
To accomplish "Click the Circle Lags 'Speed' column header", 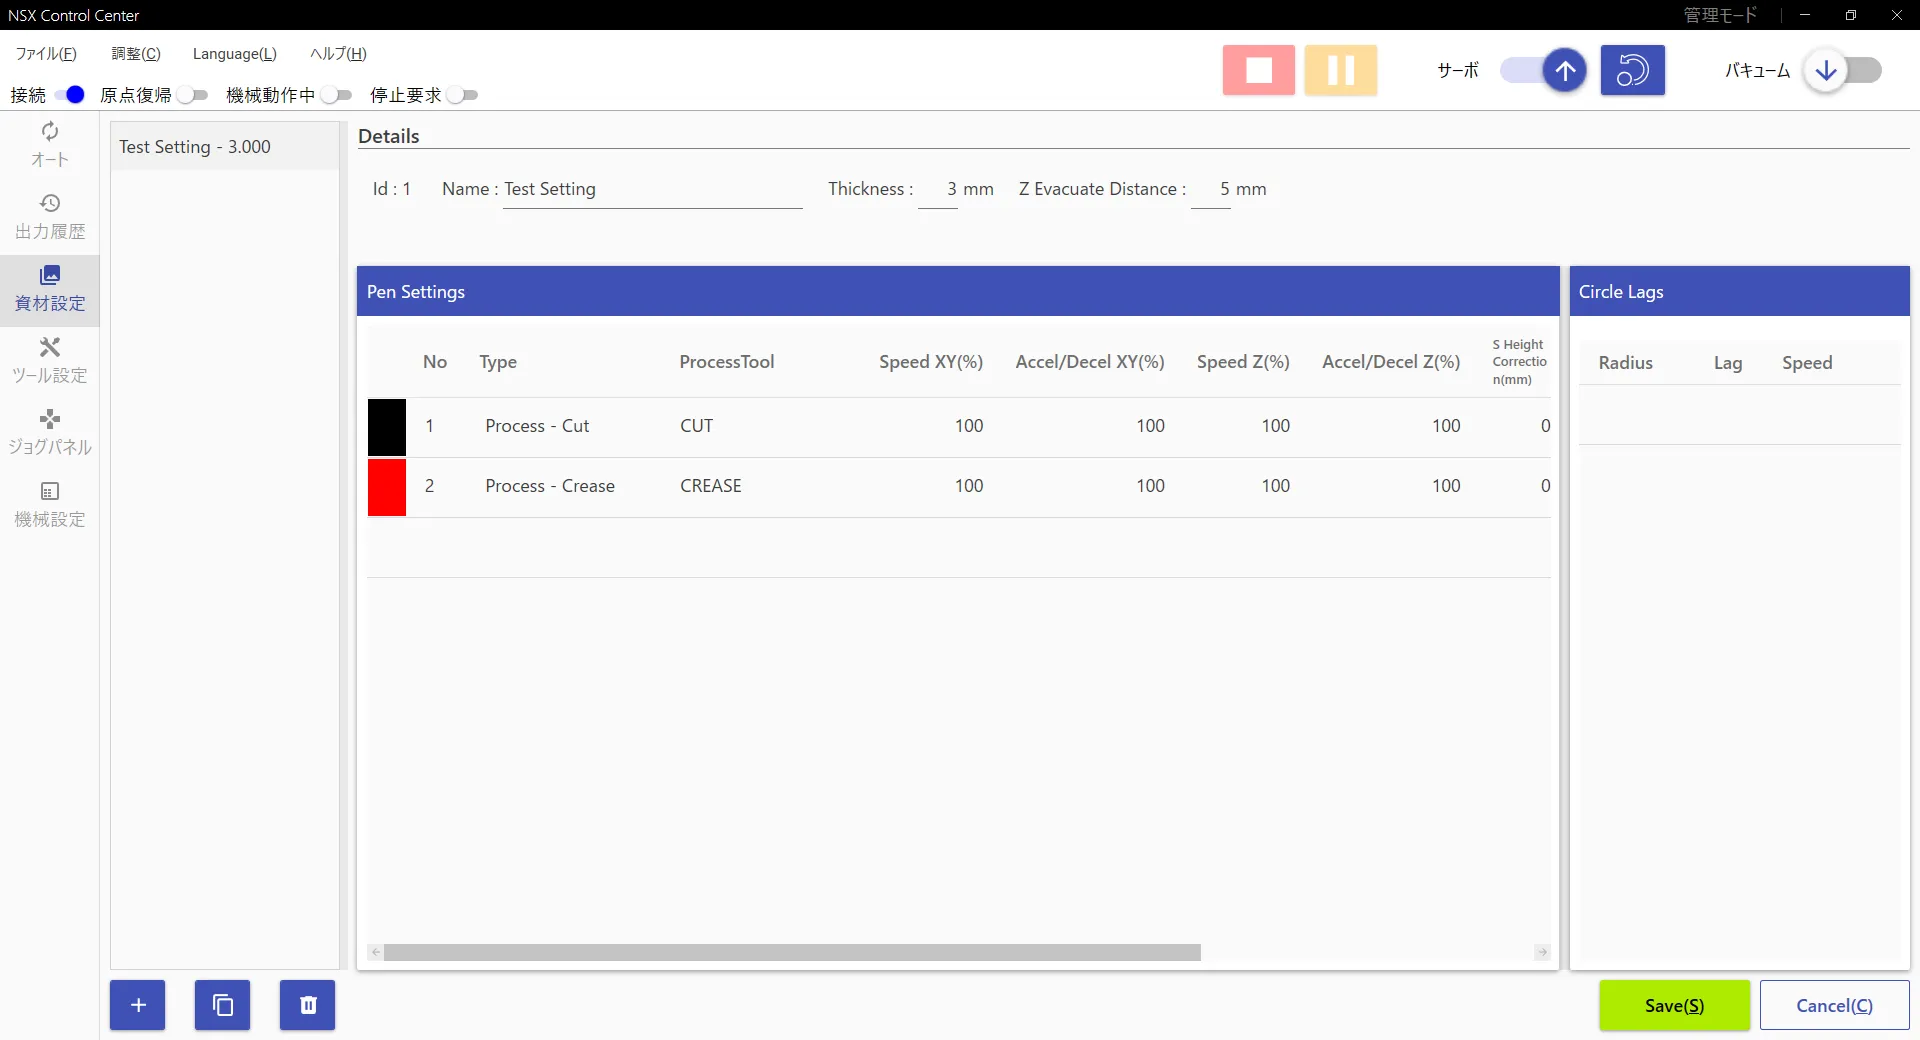I will [x=1807, y=363].
